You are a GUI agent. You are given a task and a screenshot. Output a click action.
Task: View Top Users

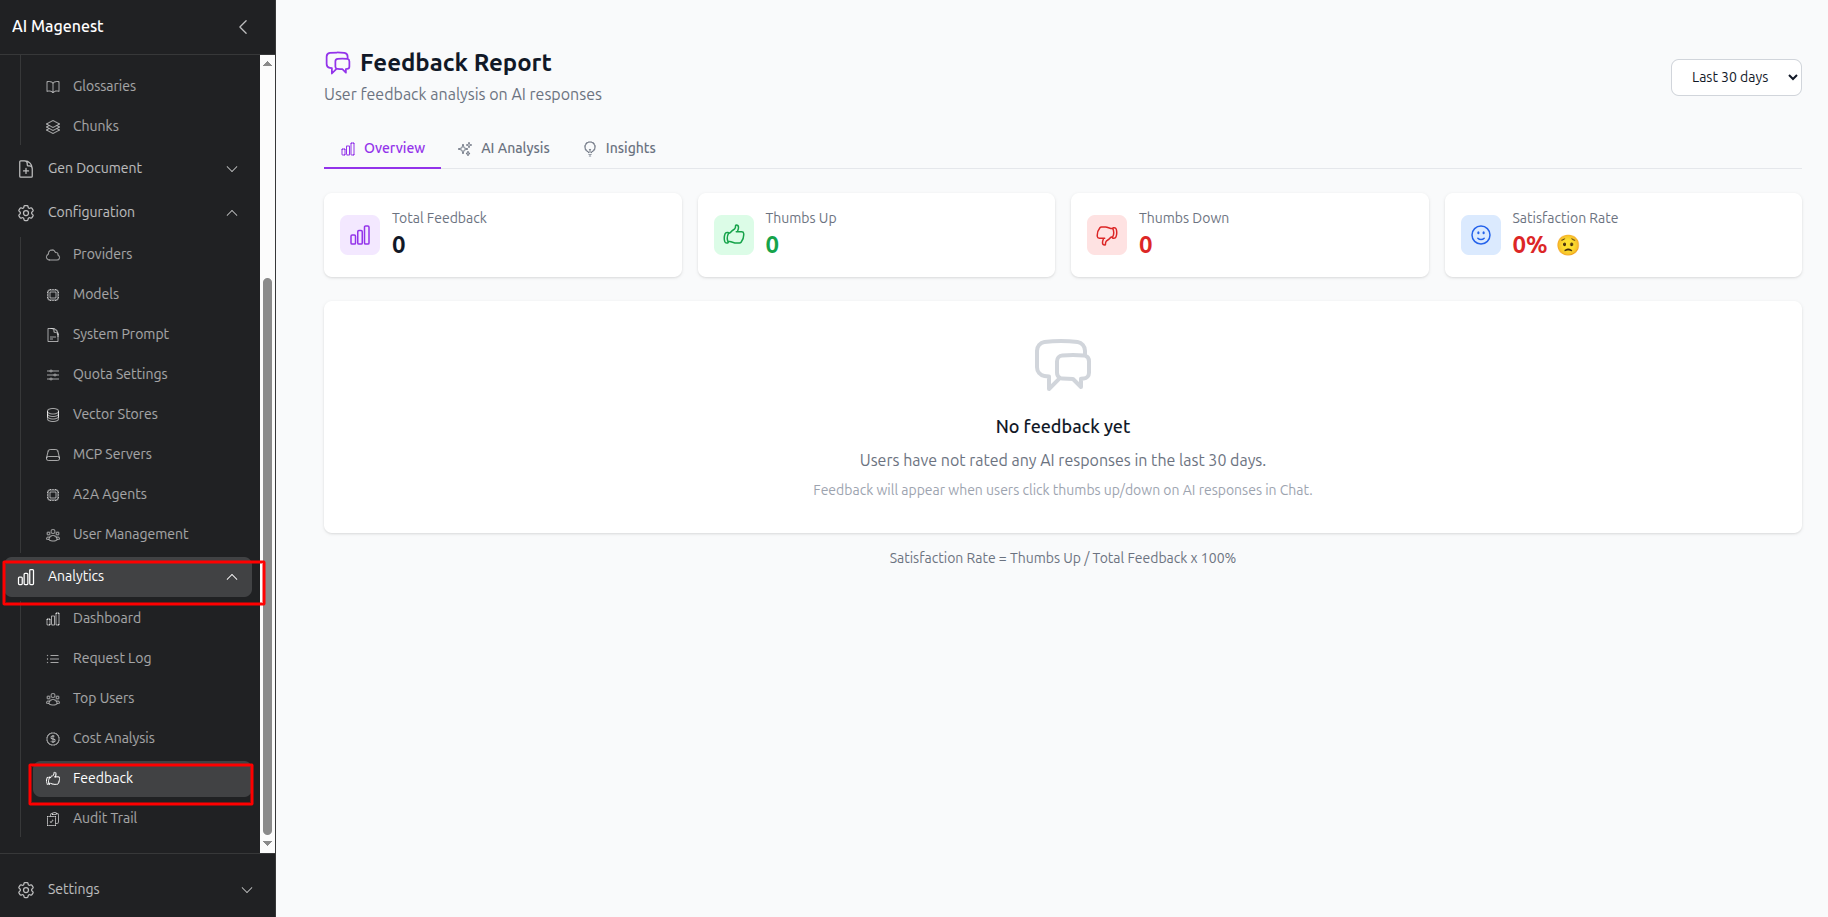coord(142,698)
